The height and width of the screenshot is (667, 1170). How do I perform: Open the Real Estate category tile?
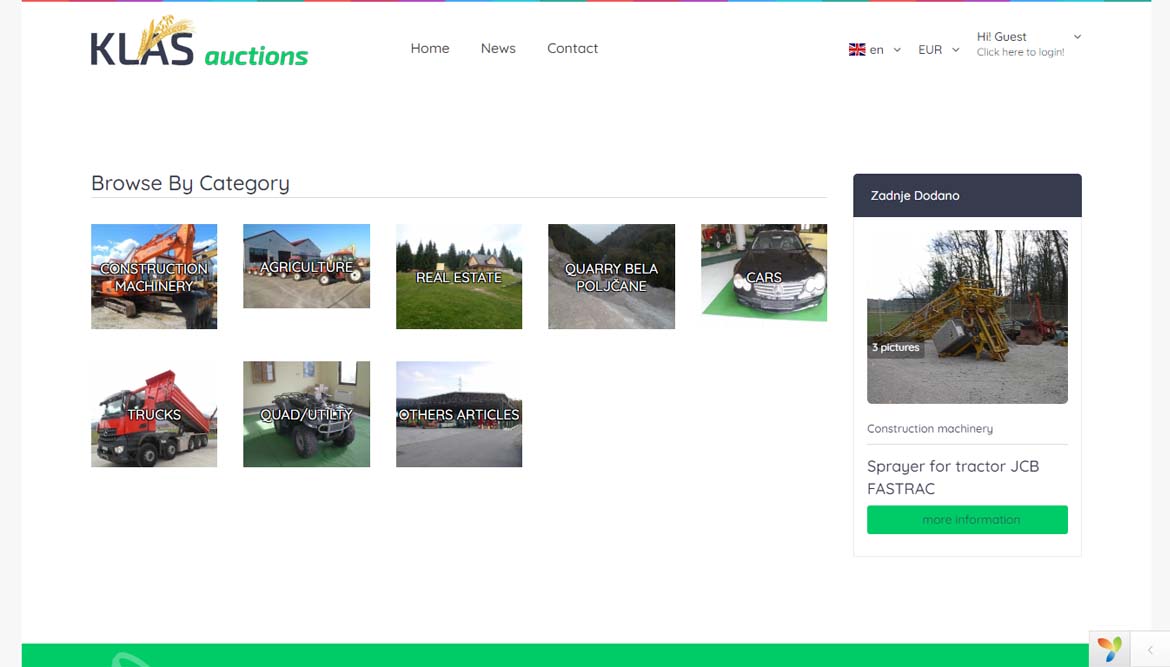459,277
